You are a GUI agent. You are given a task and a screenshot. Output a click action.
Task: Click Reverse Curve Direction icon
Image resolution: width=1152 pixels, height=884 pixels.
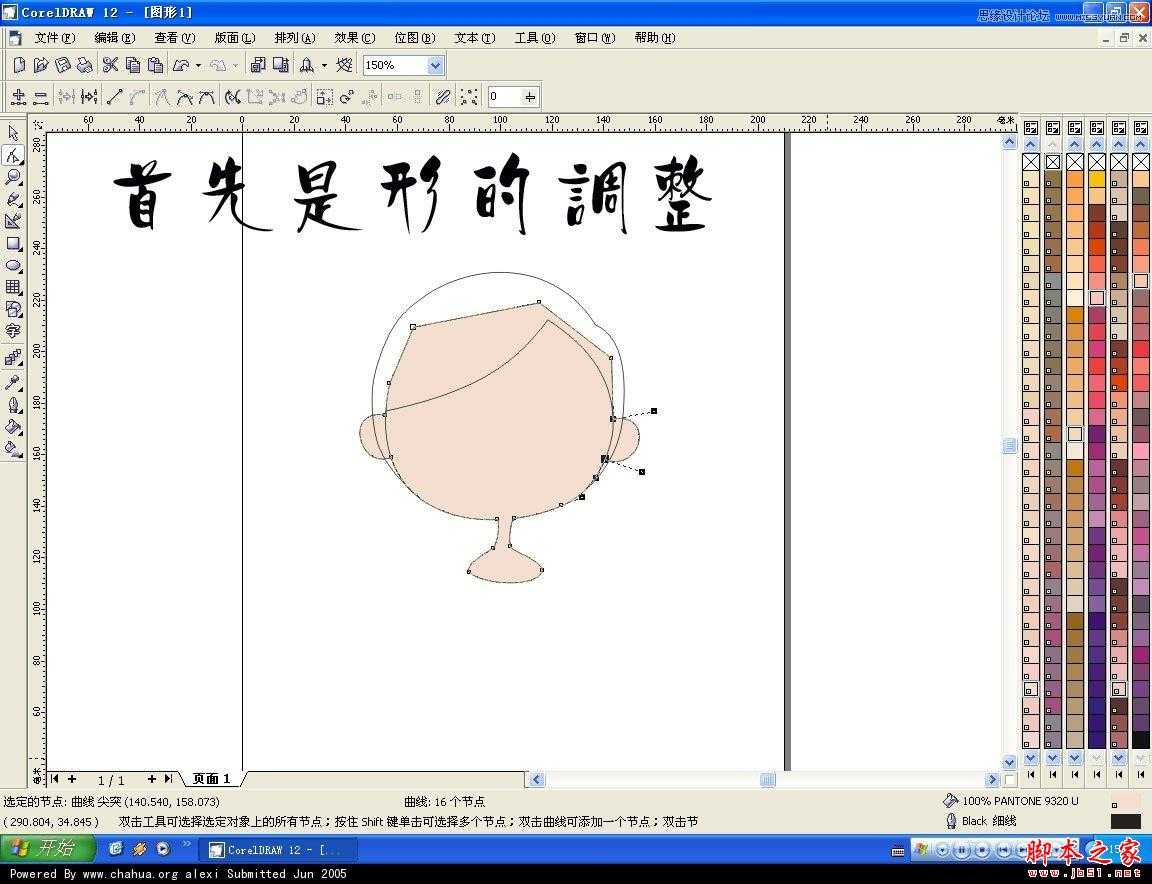(233, 97)
